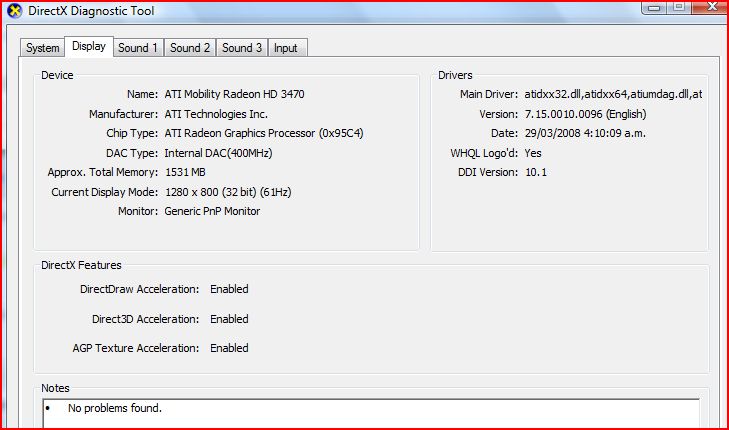Viewport: 729px width, 430px height.
Task: Click the AGP Texture Acceleration Enabled status
Action: pyautogui.click(x=229, y=348)
